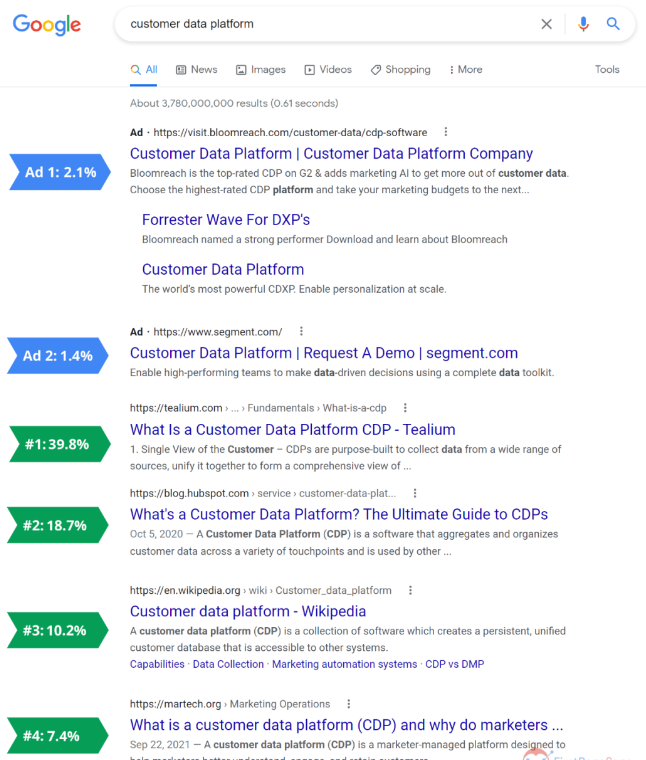646x760 pixels.
Task: Open options dots beside martech.org result
Action: (x=348, y=704)
